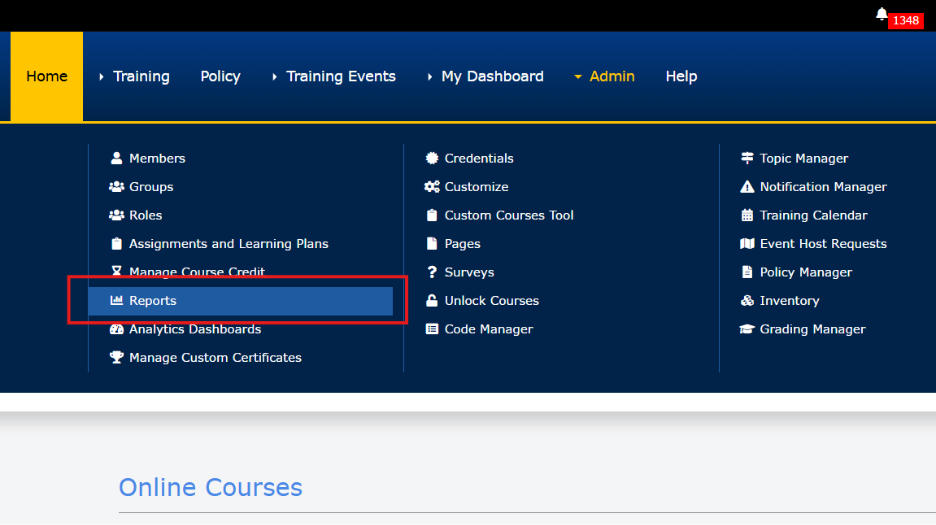The height and width of the screenshot is (525, 936).
Task: Click the Credentials badge icon
Action: click(432, 158)
